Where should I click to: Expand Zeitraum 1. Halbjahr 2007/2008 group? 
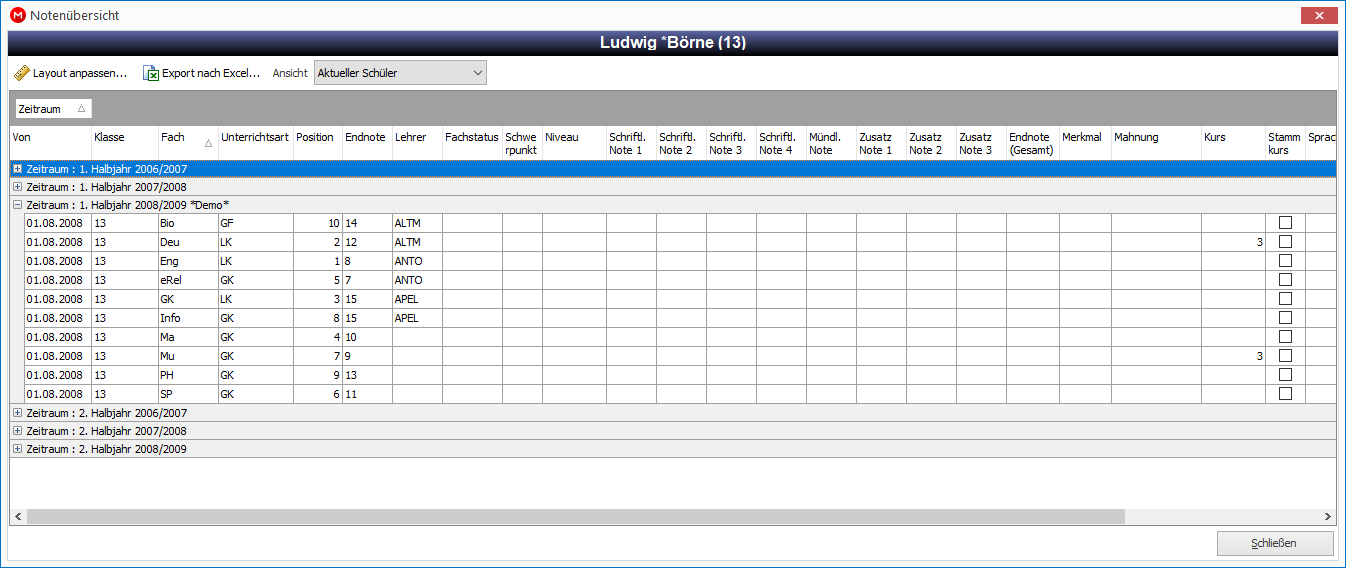17,187
